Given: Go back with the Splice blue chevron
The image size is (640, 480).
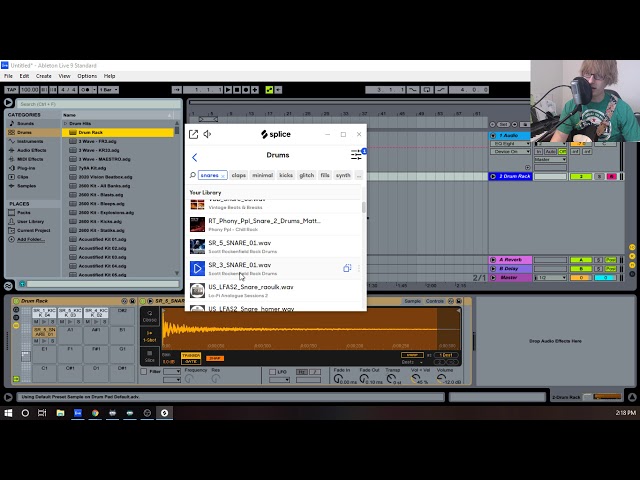Looking at the screenshot, I should coord(195,157).
